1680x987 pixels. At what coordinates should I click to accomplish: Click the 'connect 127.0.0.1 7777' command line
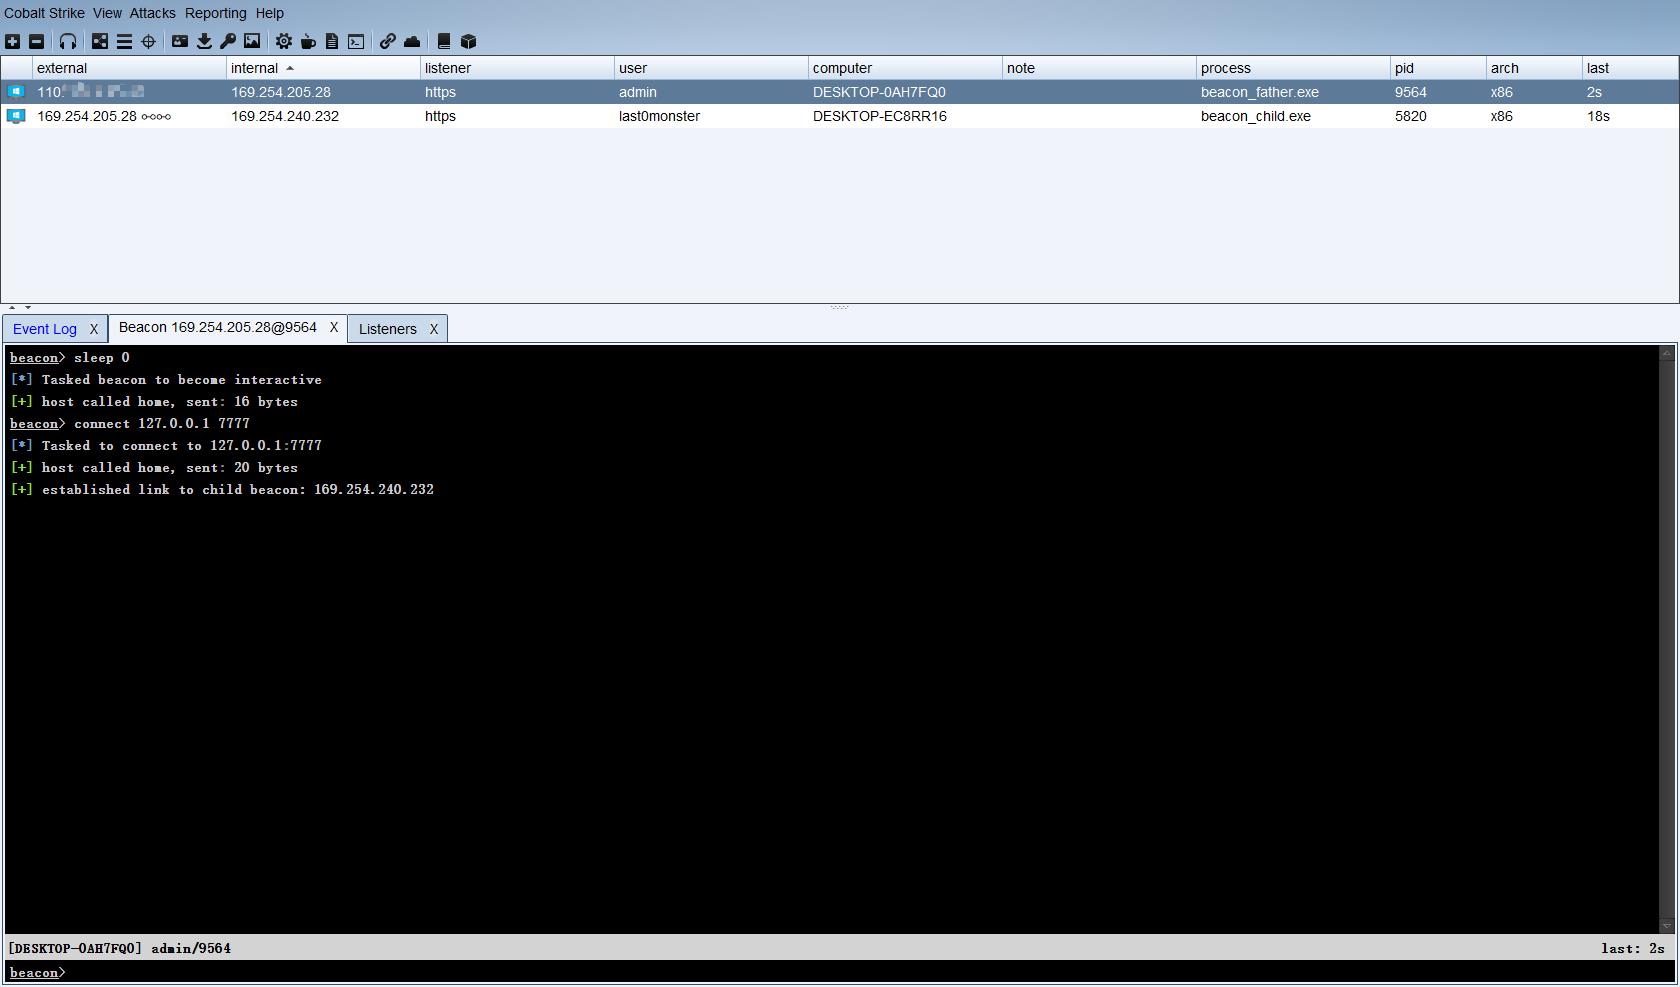(130, 423)
